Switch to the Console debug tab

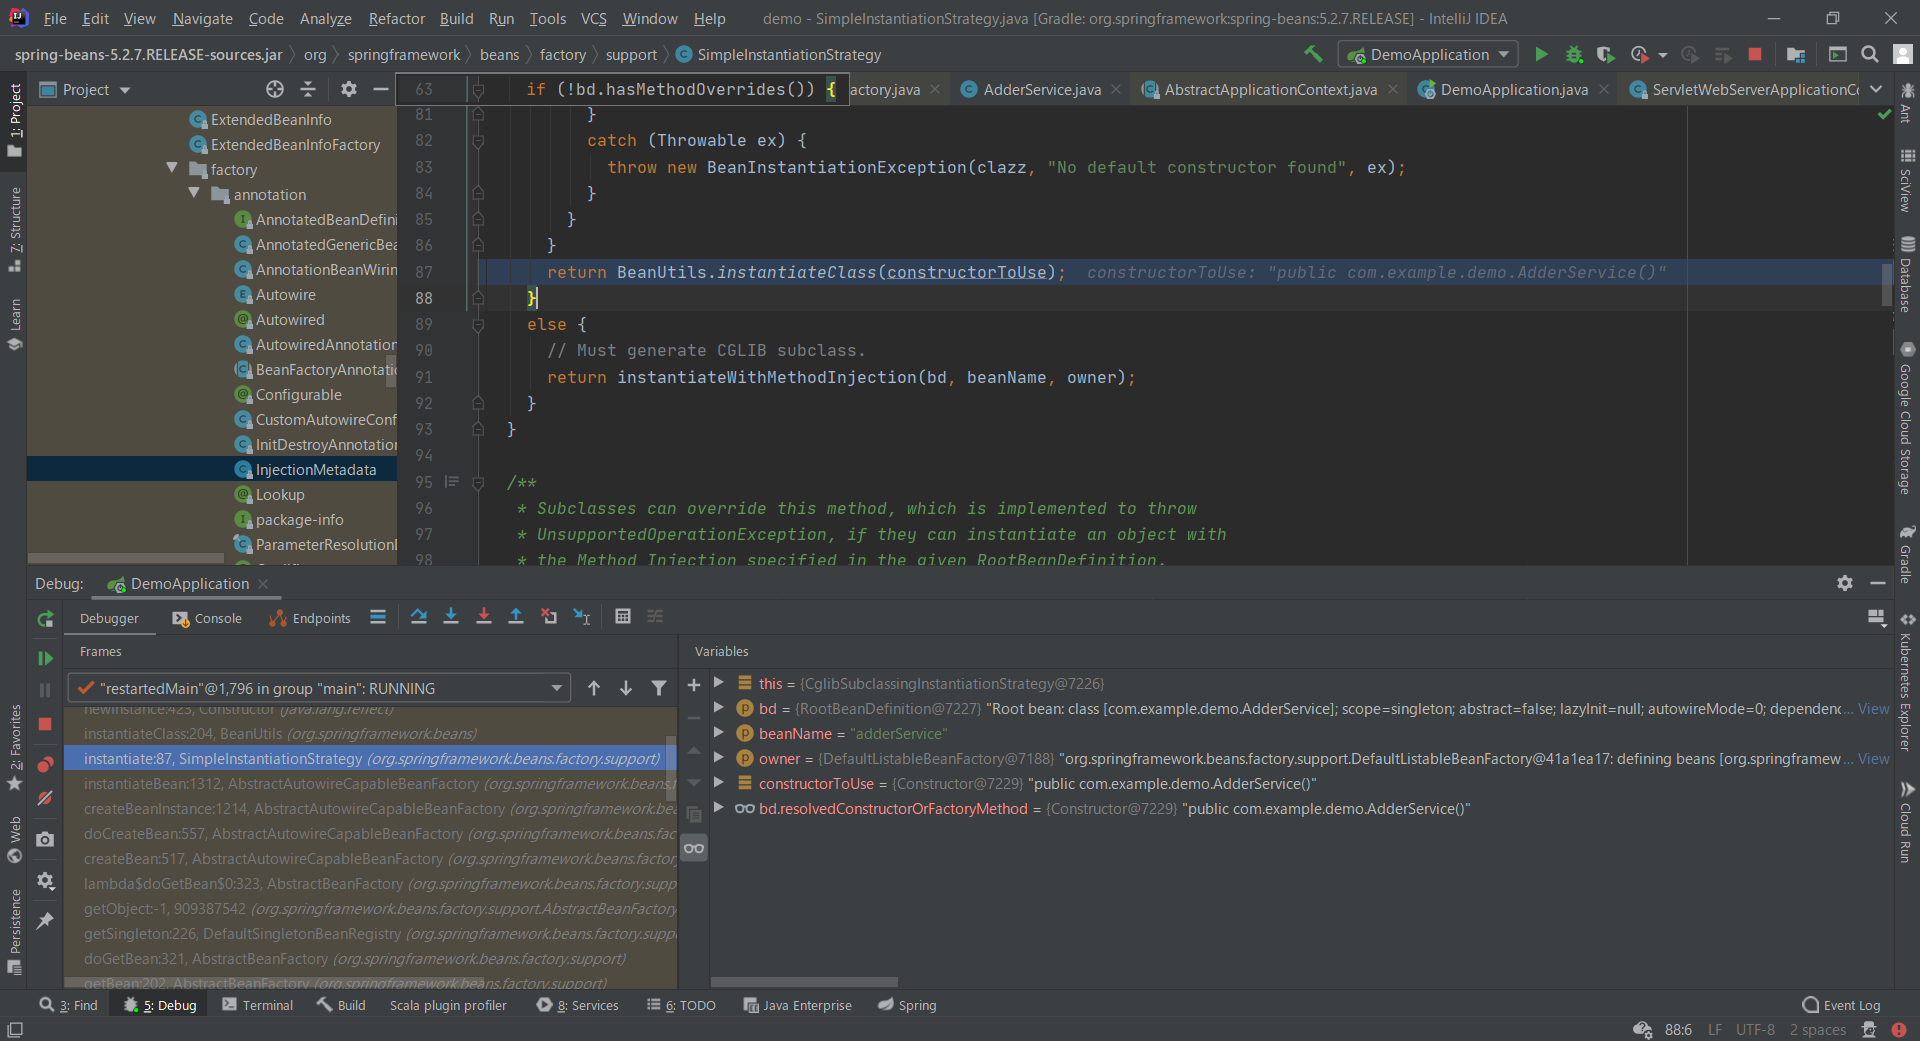coord(207,618)
